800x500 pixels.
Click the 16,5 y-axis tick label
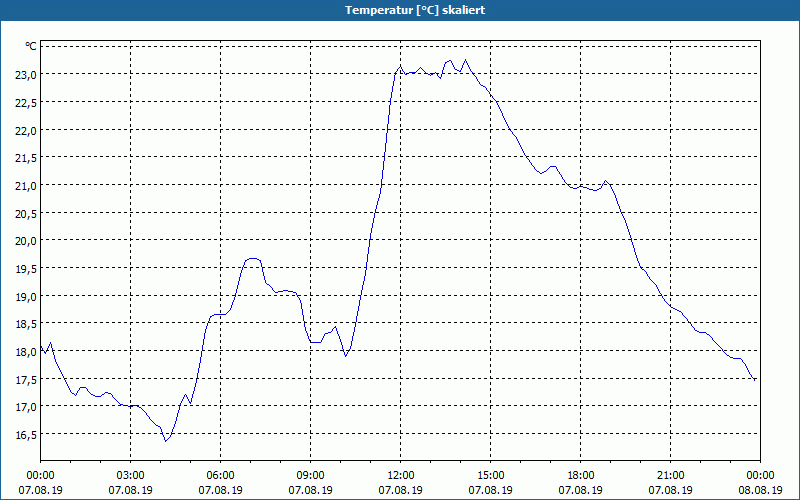click(24, 435)
